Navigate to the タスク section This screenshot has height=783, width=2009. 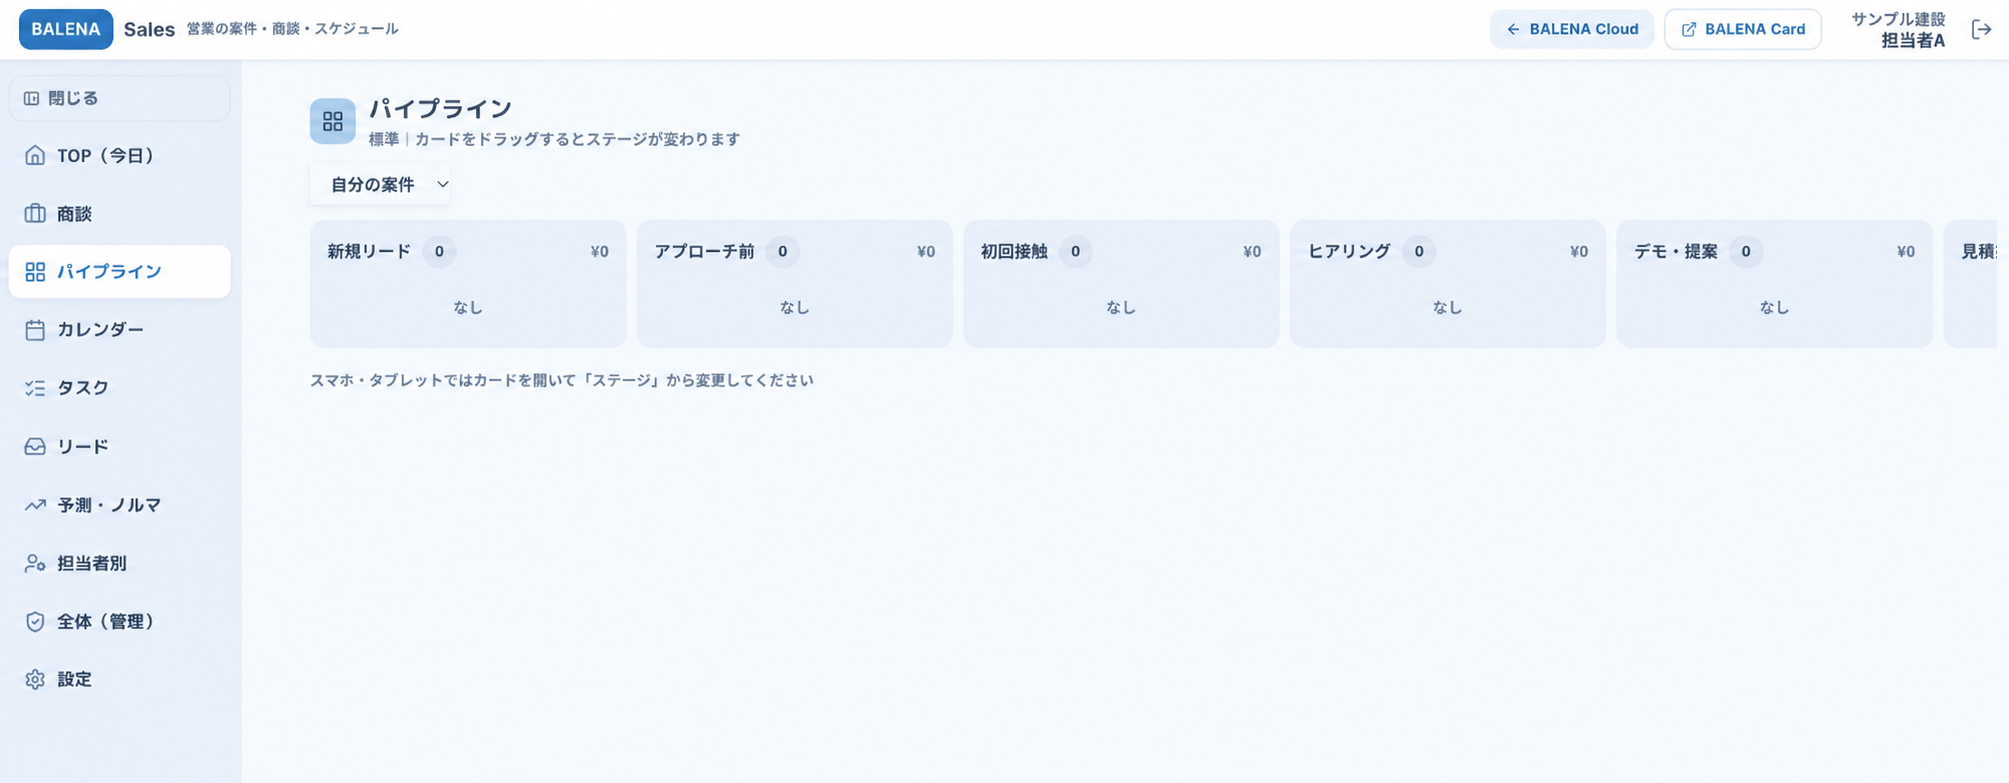(x=119, y=388)
